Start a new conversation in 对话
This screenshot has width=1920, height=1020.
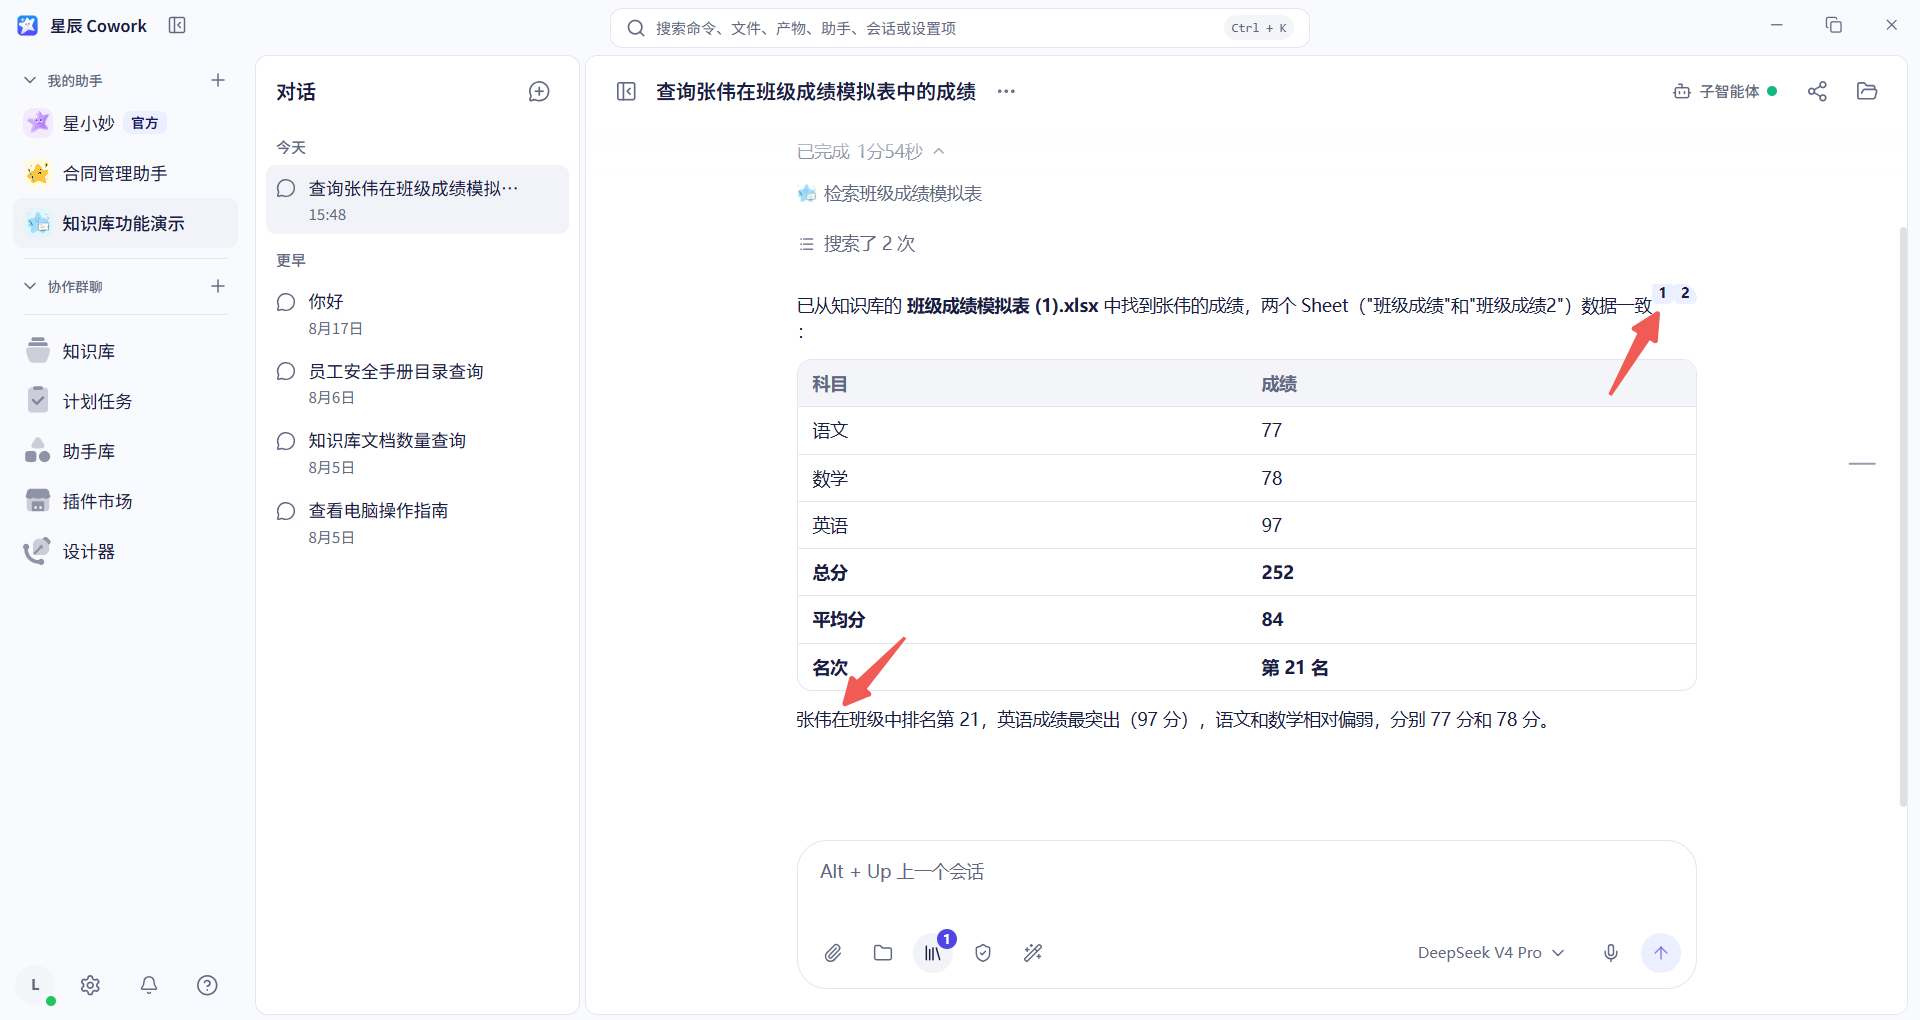click(x=539, y=92)
